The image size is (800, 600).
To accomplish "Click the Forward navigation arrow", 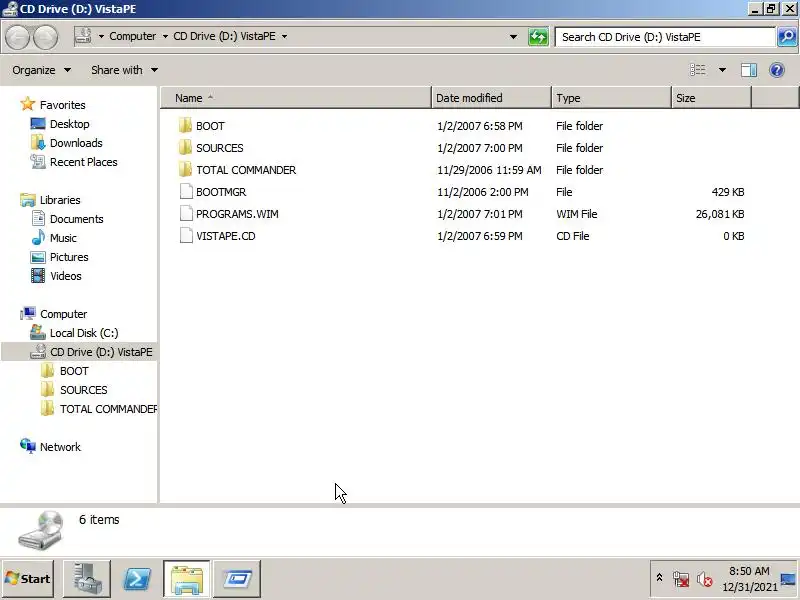I will click(45, 37).
